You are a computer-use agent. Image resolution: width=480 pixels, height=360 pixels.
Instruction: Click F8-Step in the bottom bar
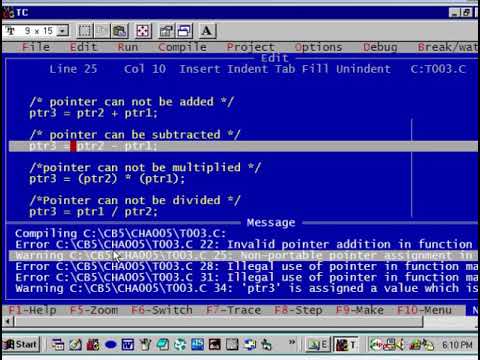pos(298,310)
